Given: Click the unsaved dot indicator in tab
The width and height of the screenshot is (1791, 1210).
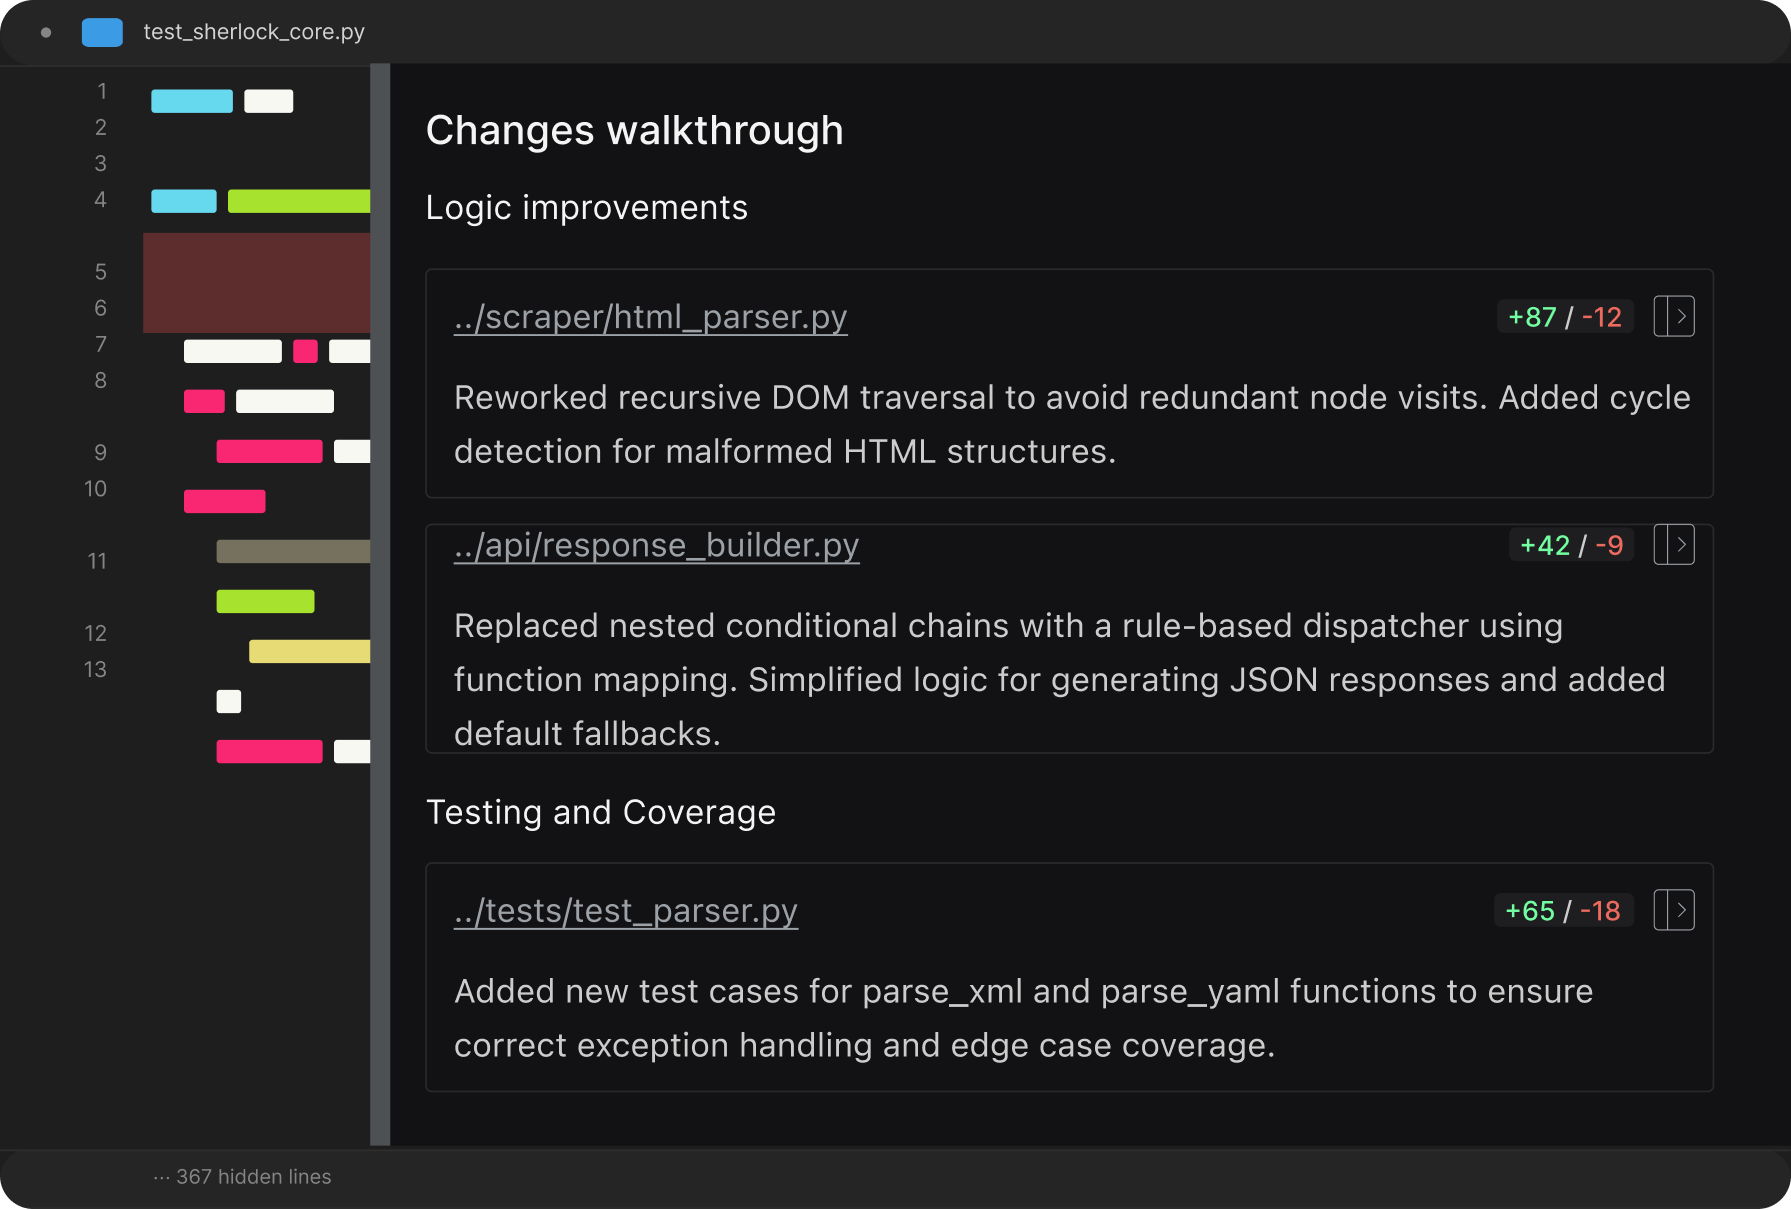Looking at the screenshot, I should point(46,32).
